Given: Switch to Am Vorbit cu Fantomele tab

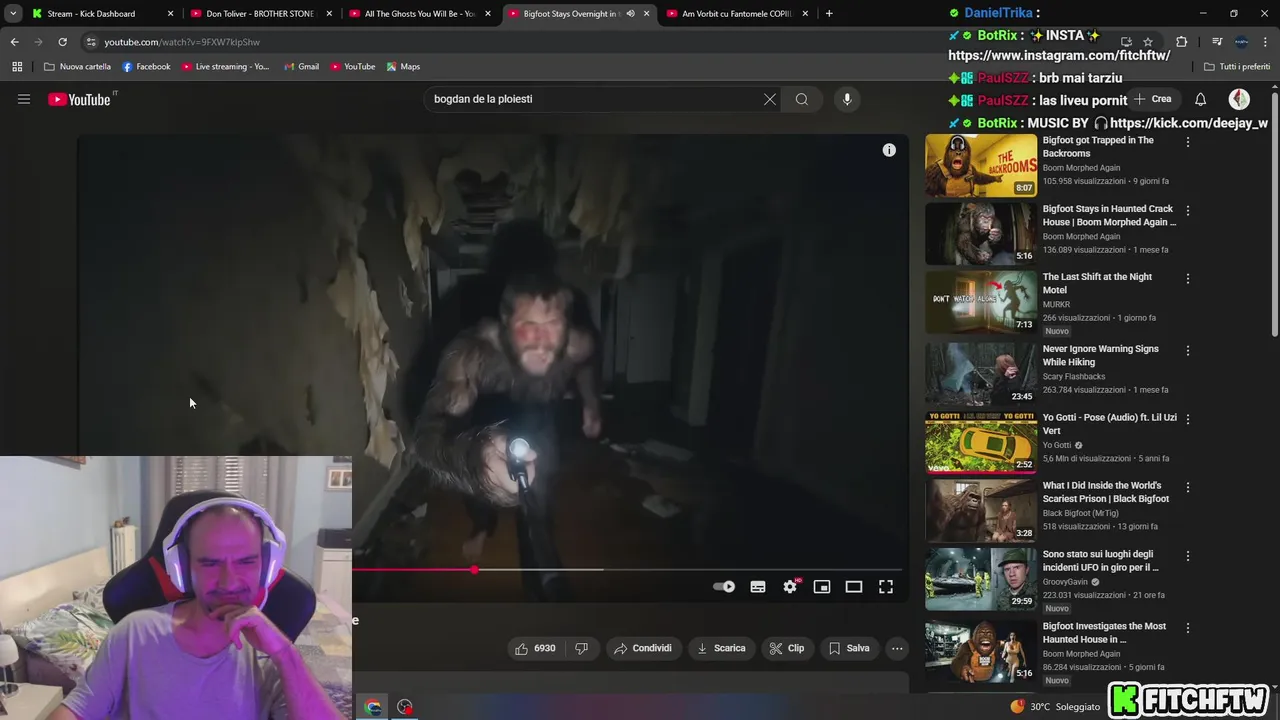Looking at the screenshot, I should [736, 14].
